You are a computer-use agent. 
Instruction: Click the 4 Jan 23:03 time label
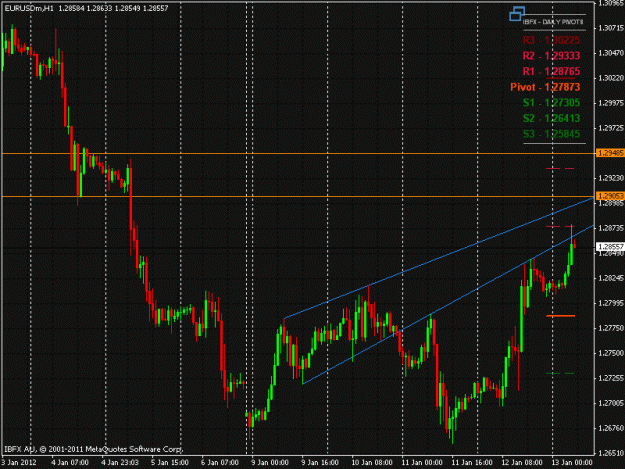[x=120, y=463]
